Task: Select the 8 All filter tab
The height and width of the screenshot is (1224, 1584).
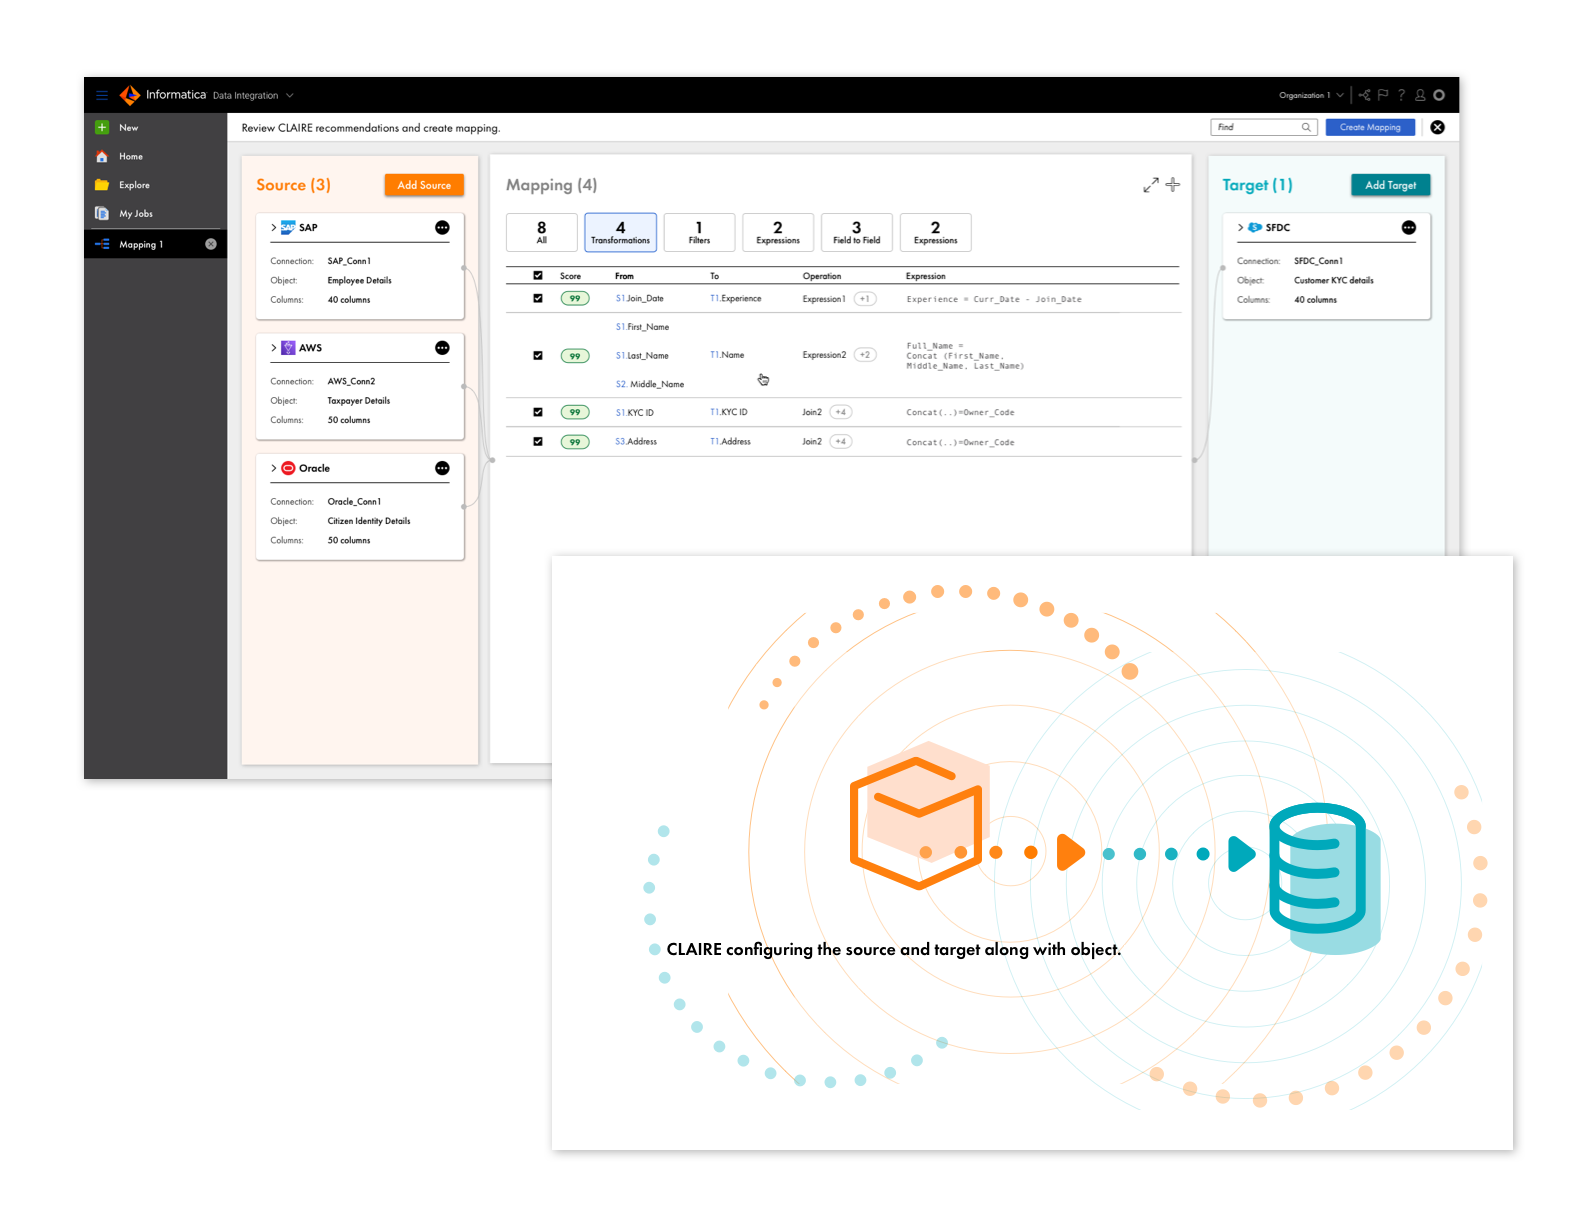Action: pos(541,232)
